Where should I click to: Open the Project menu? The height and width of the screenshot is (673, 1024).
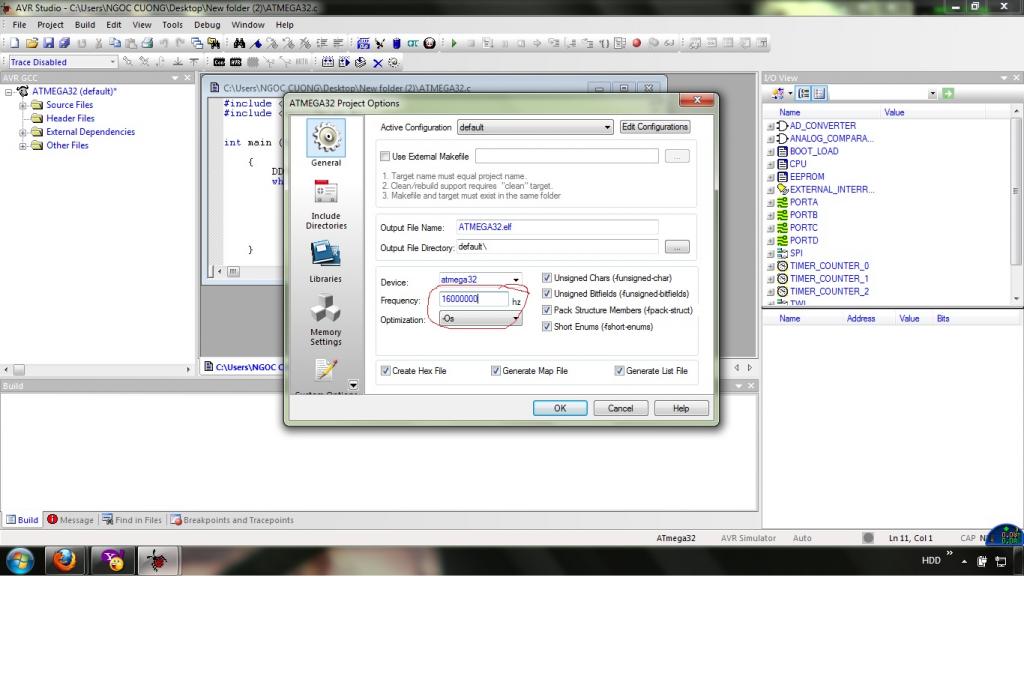[50, 25]
